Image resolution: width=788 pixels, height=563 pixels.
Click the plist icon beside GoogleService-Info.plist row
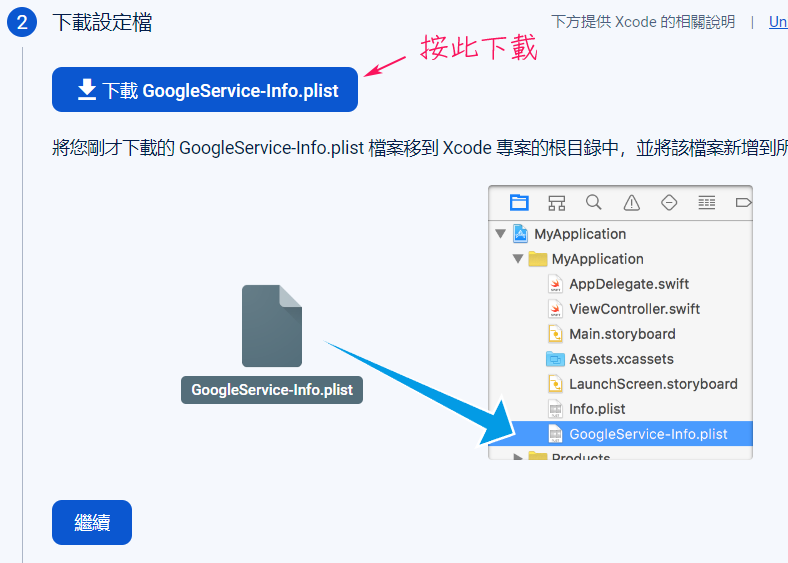(555, 434)
